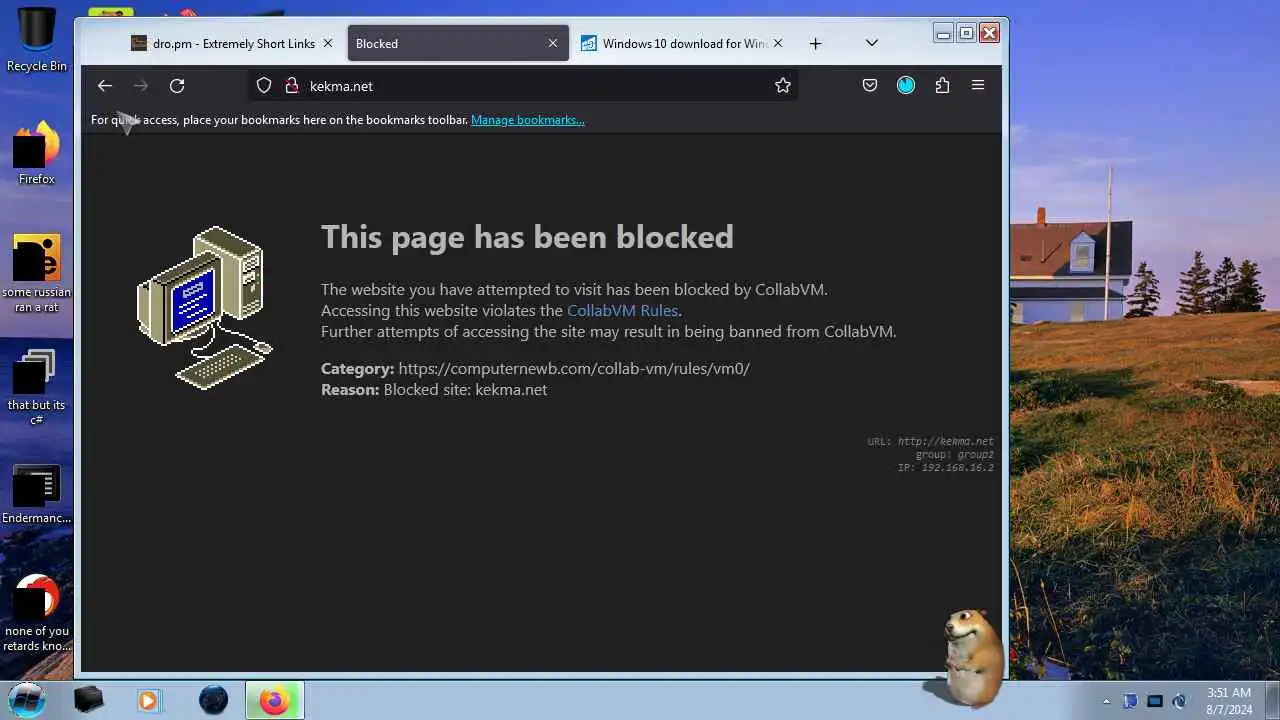
Task: Click the IP 192.168.16.2 text
Action: [945, 468]
